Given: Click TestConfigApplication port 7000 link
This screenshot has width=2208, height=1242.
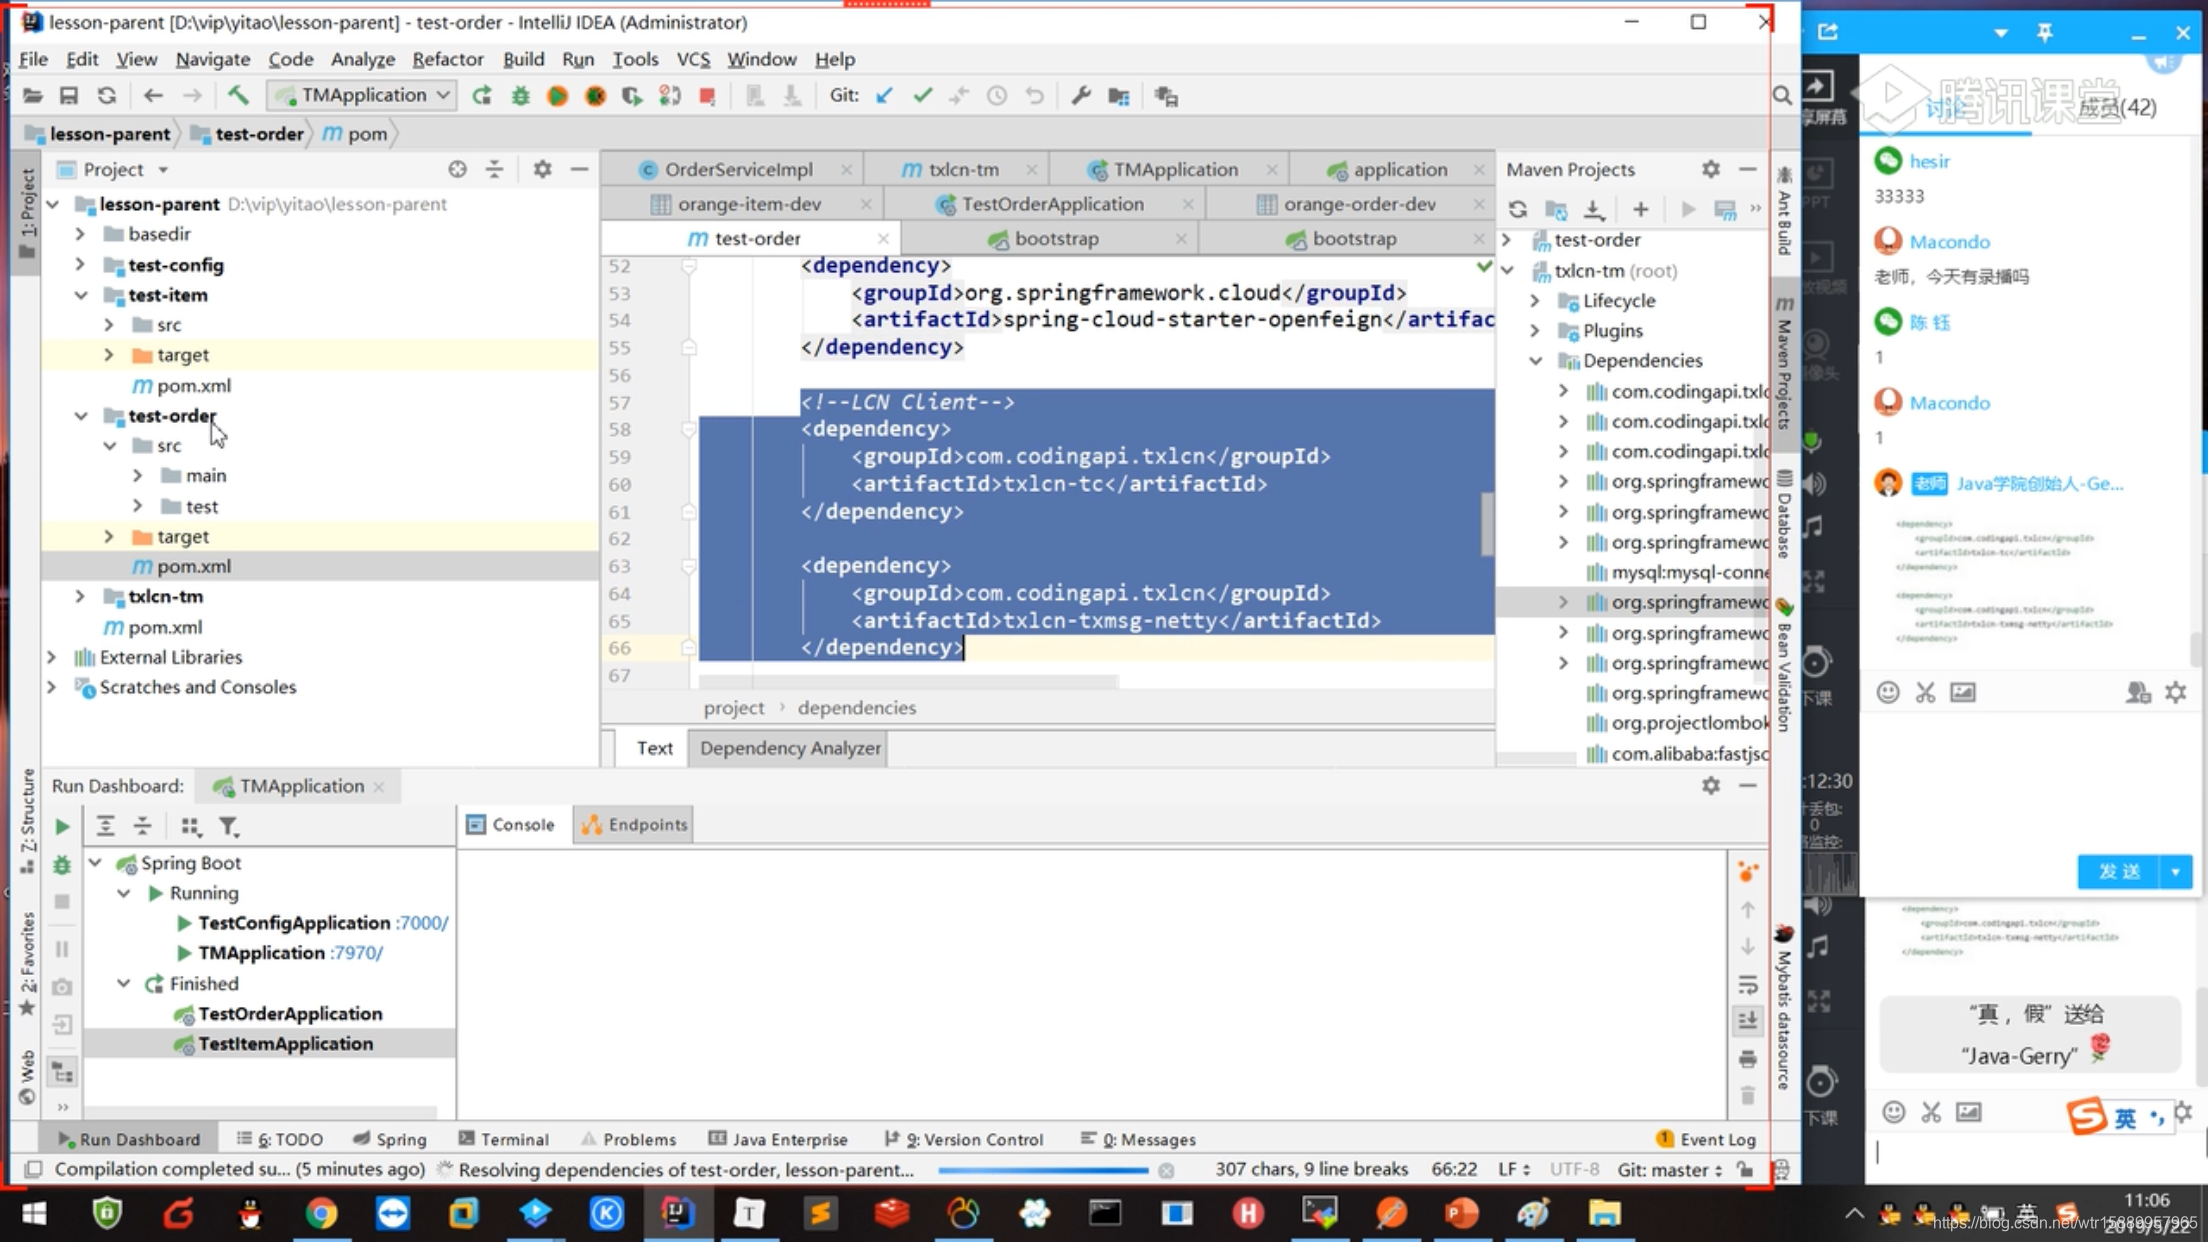Looking at the screenshot, I should point(421,923).
